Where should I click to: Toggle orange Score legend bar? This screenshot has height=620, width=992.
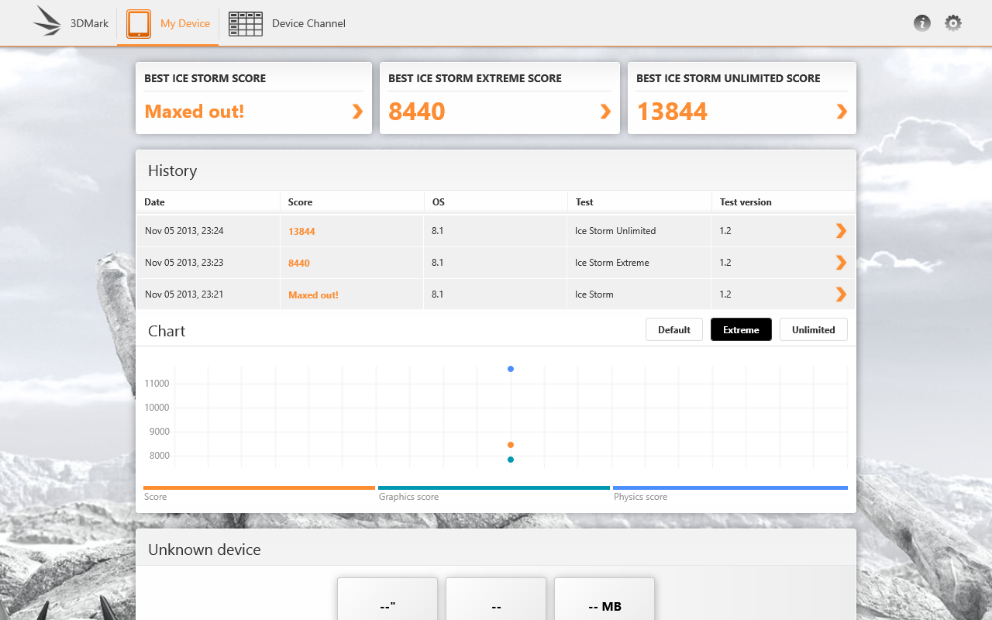pos(259,488)
